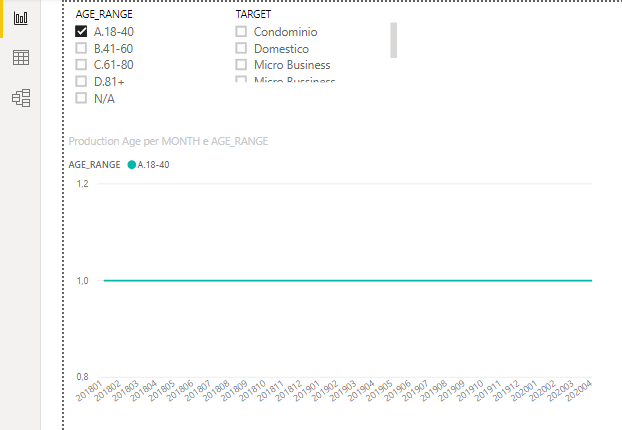Click the 201801 x-axis label
Image resolution: width=622 pixels, height=430 pixels.
click(90, 391)
